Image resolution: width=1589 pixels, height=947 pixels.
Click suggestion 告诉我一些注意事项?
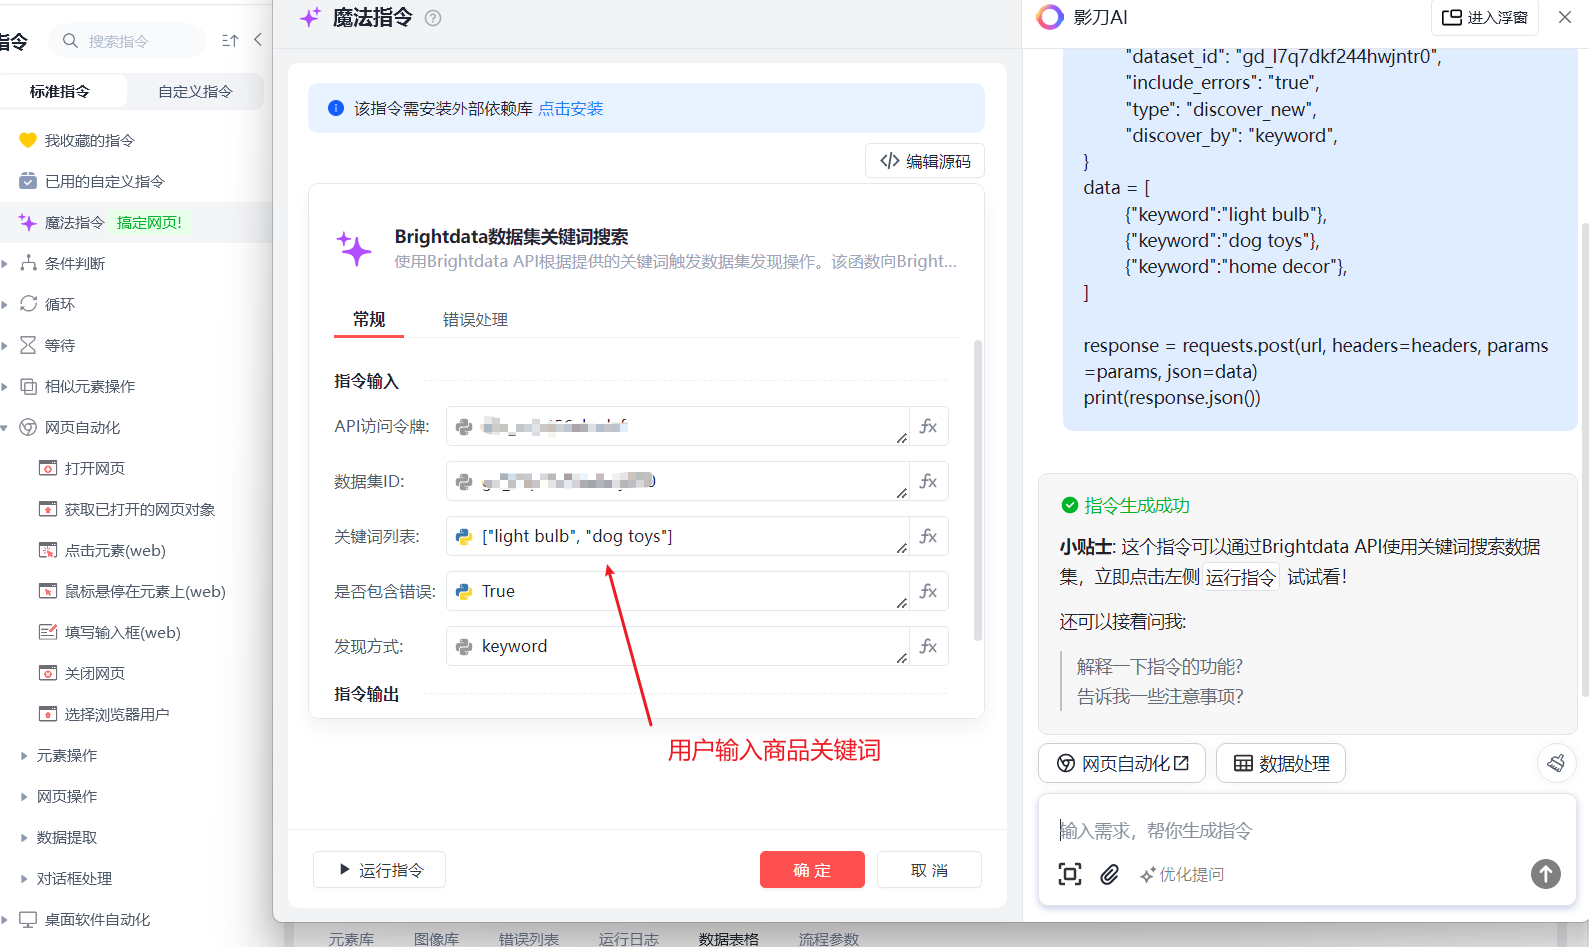[x=1160, y=696]
